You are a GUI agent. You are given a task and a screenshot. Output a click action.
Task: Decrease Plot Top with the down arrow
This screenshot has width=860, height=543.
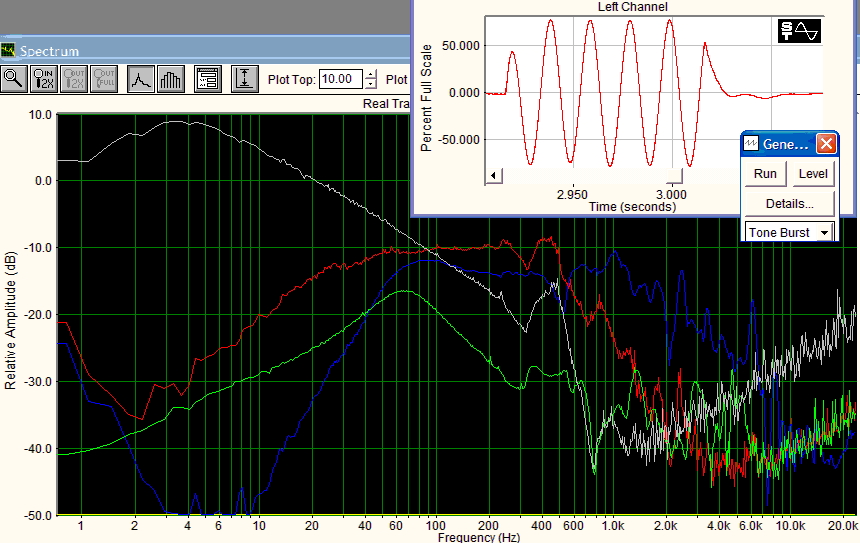pos(371,84)
